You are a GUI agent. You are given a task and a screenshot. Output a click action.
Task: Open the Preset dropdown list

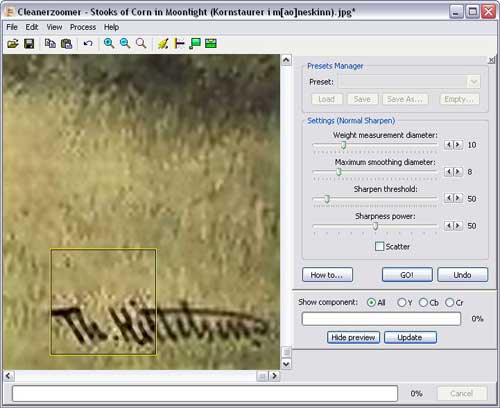tap(474, 82)
